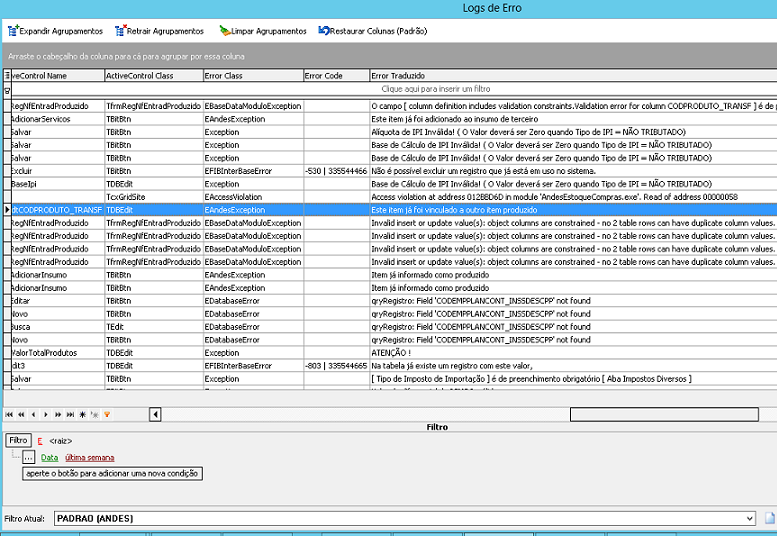Click the Retrair Agrupamentos toolbar icon
Image resolution: width=777 pixels, height=536 pixels.
pos(121,31)
